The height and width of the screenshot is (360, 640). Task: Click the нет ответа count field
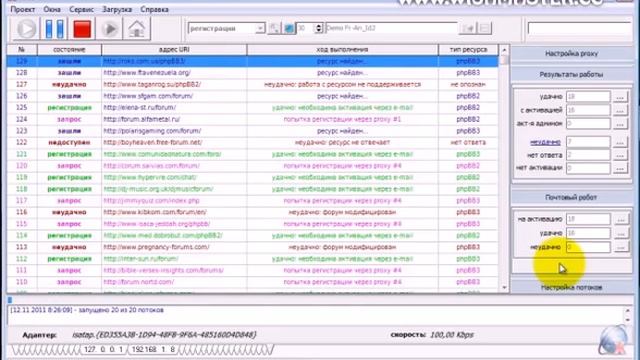pyautogui.click(x=588, y=155)
